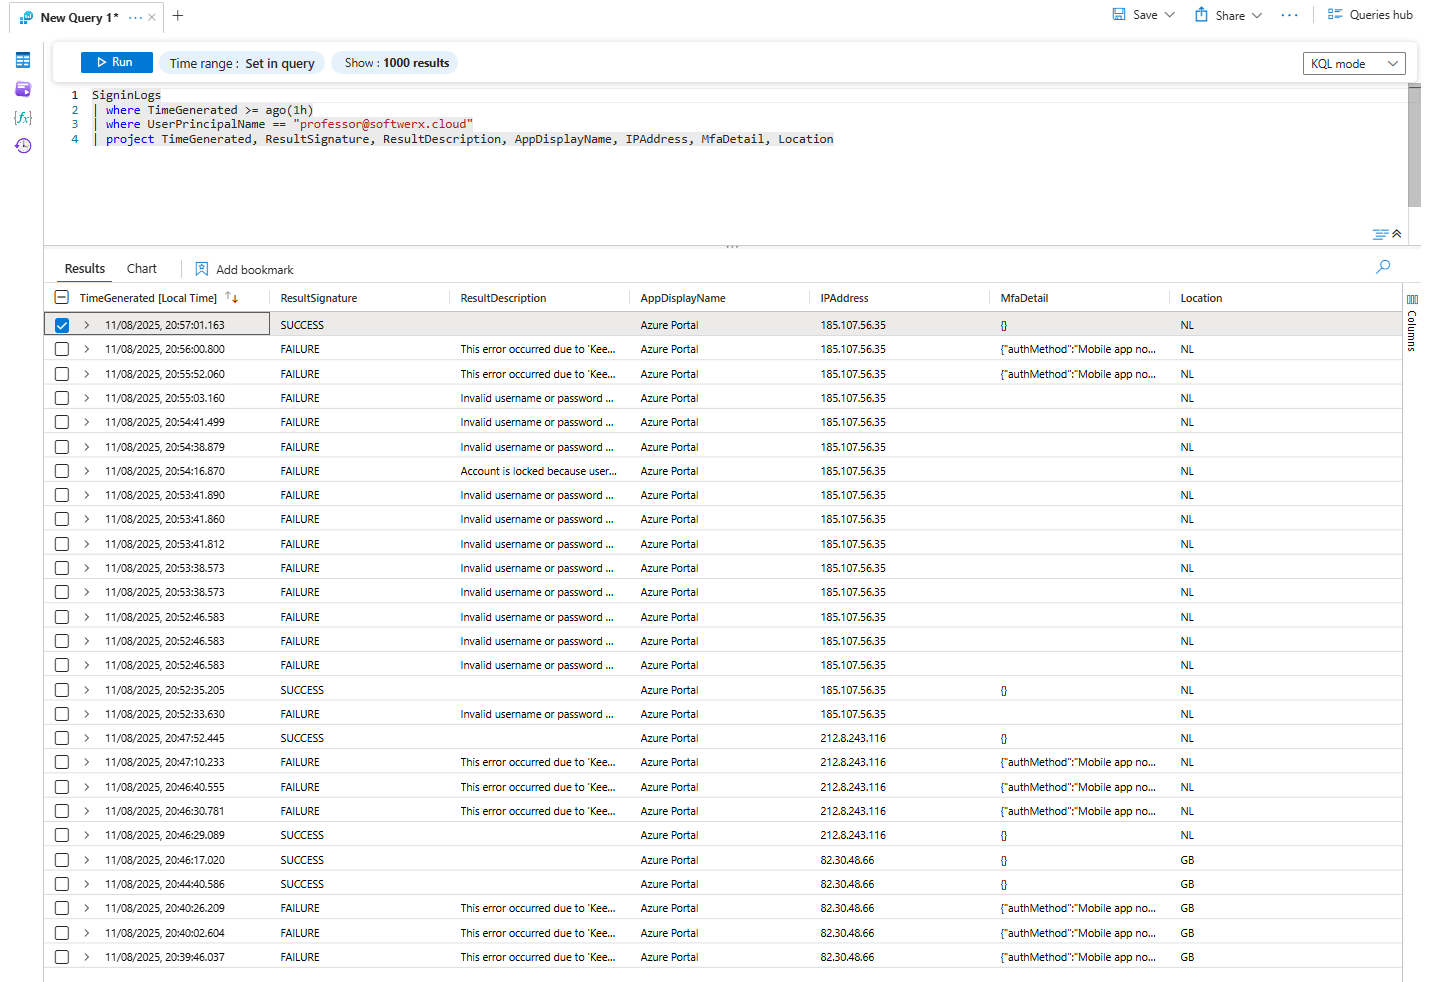Toggle the select-all rows header checkbox
1431x982 pixels.
point(61,298)
